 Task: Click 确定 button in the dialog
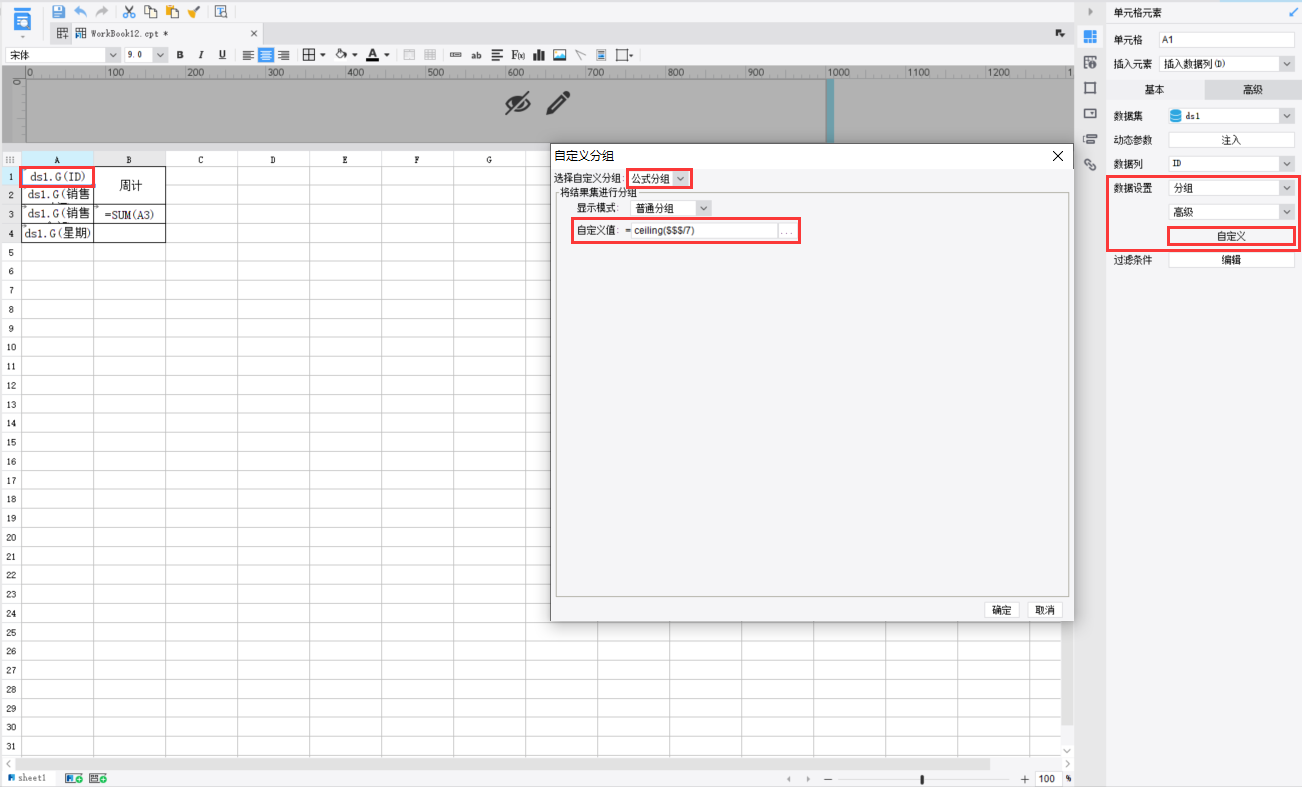tap(1002, 610)
